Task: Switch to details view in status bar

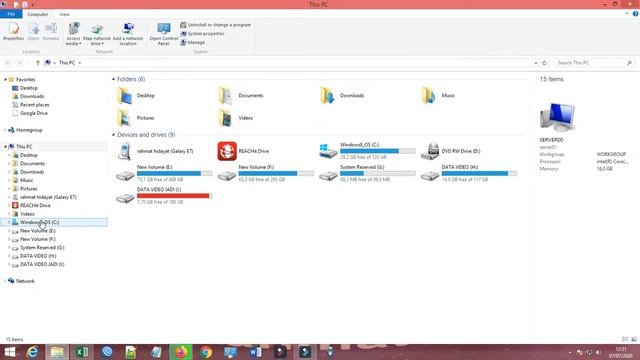Action: [625, 340]
